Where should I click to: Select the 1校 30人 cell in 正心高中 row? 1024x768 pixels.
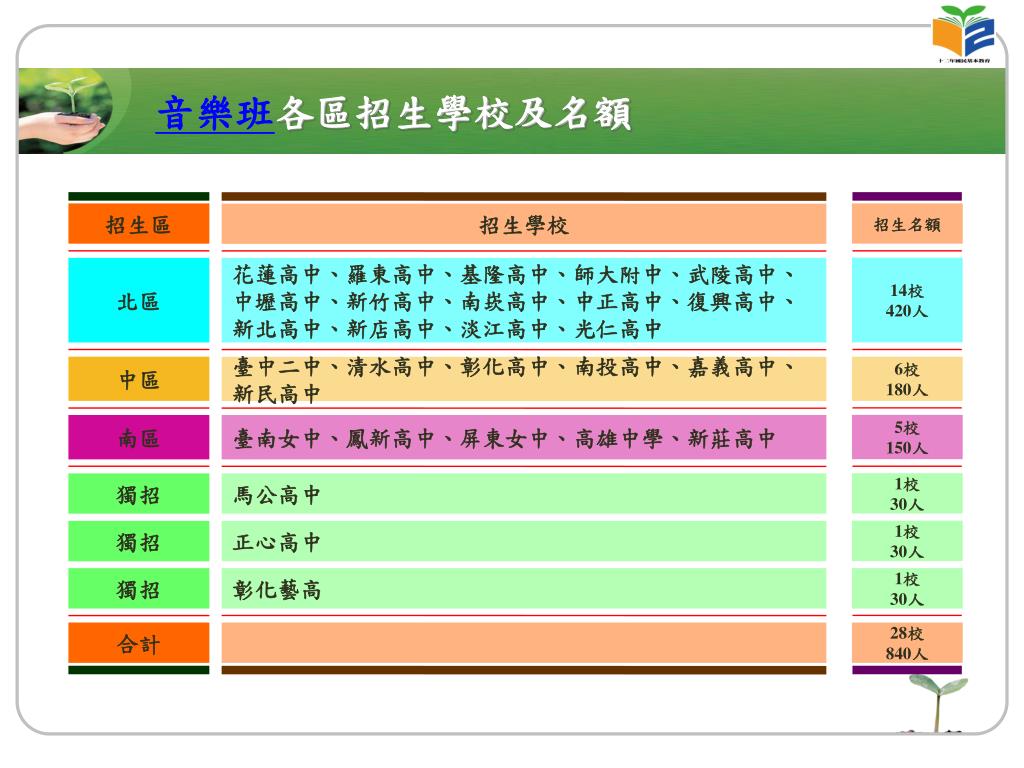point(906,541)
